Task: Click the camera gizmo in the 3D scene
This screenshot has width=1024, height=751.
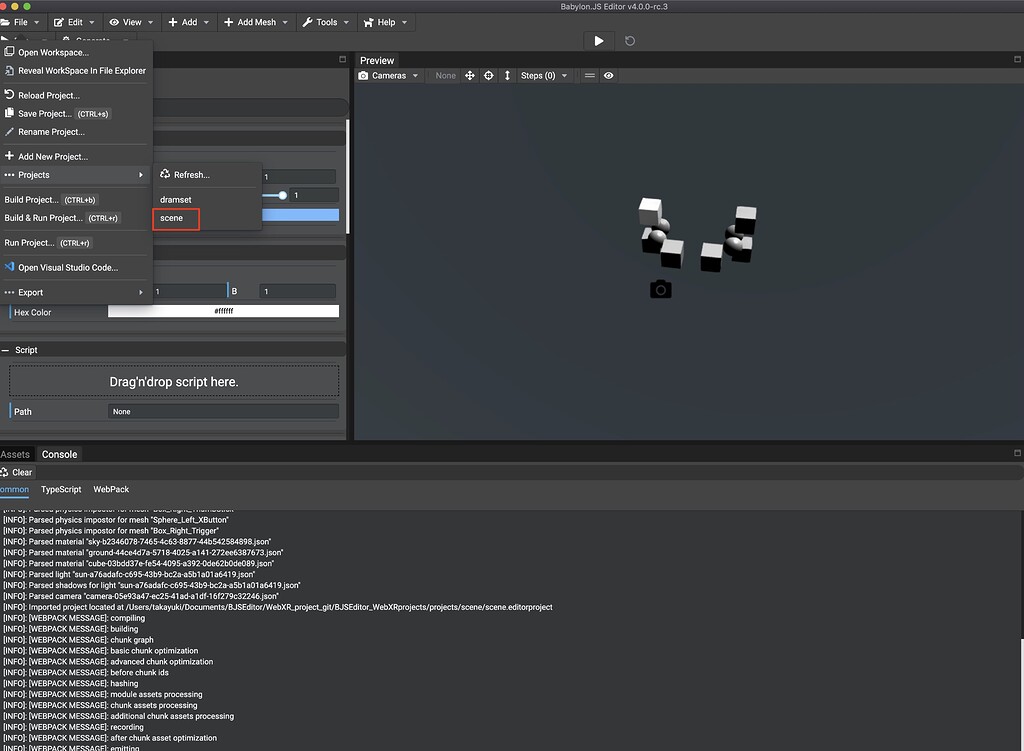Action: [x=661, y=289]
